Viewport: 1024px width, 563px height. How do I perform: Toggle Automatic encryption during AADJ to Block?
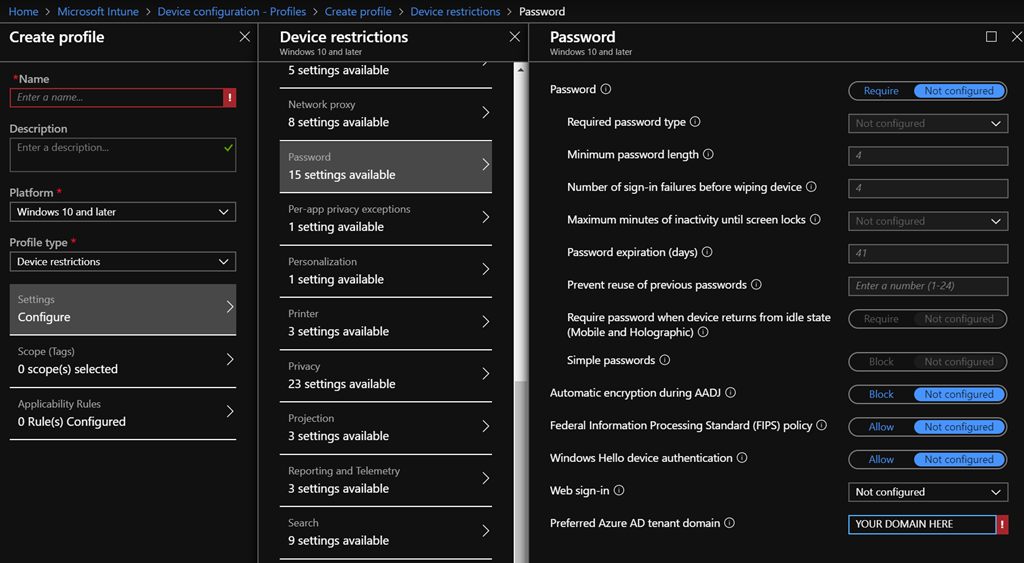(x=881, y=394)
